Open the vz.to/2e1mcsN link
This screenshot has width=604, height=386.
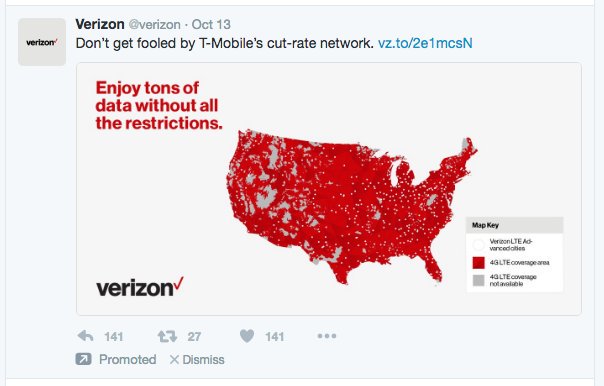pyautogui.click(x=425, y=43)
